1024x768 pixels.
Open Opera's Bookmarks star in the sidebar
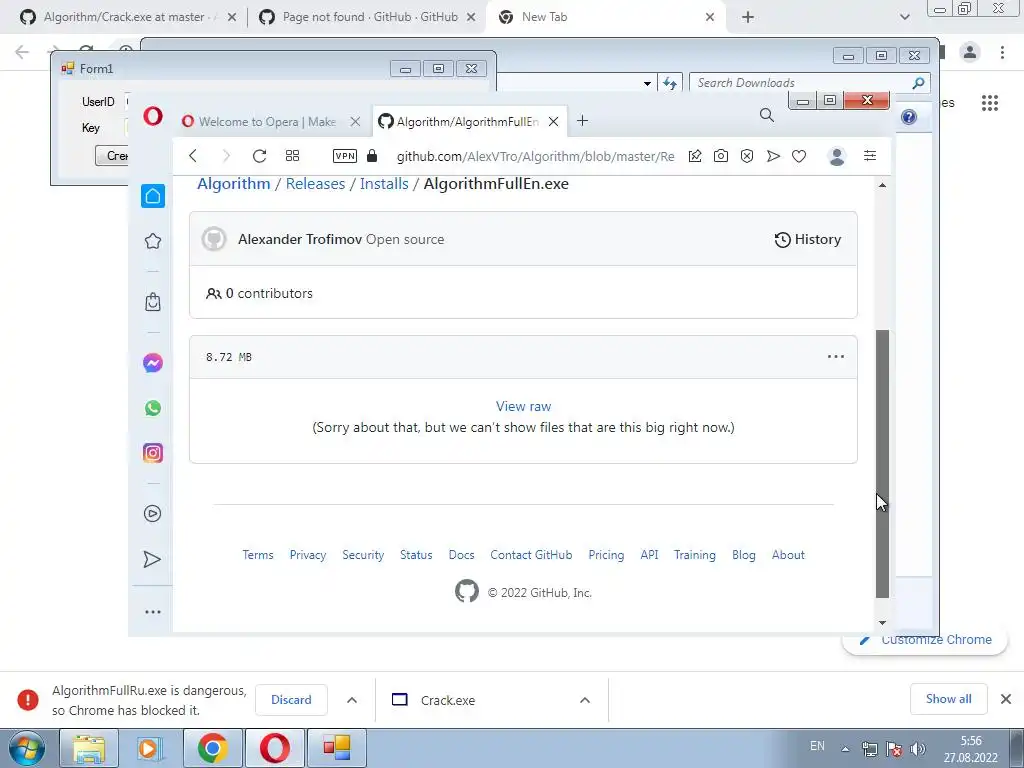[x=153, y=241]
